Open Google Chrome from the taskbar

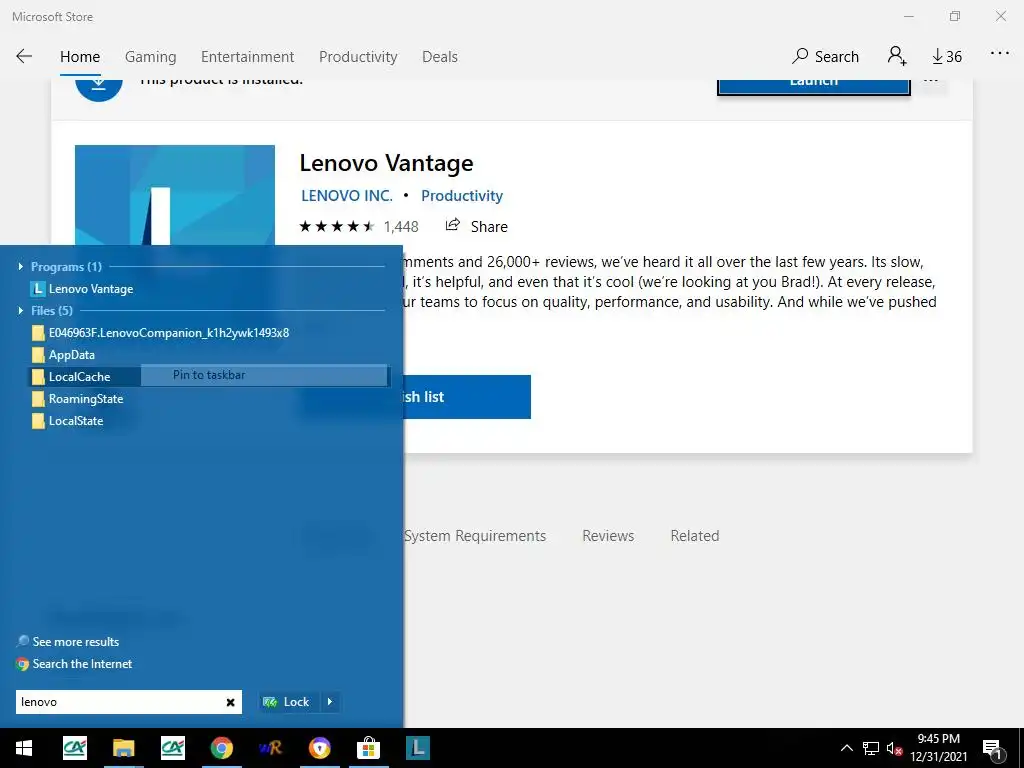click(x=221, y=748)
